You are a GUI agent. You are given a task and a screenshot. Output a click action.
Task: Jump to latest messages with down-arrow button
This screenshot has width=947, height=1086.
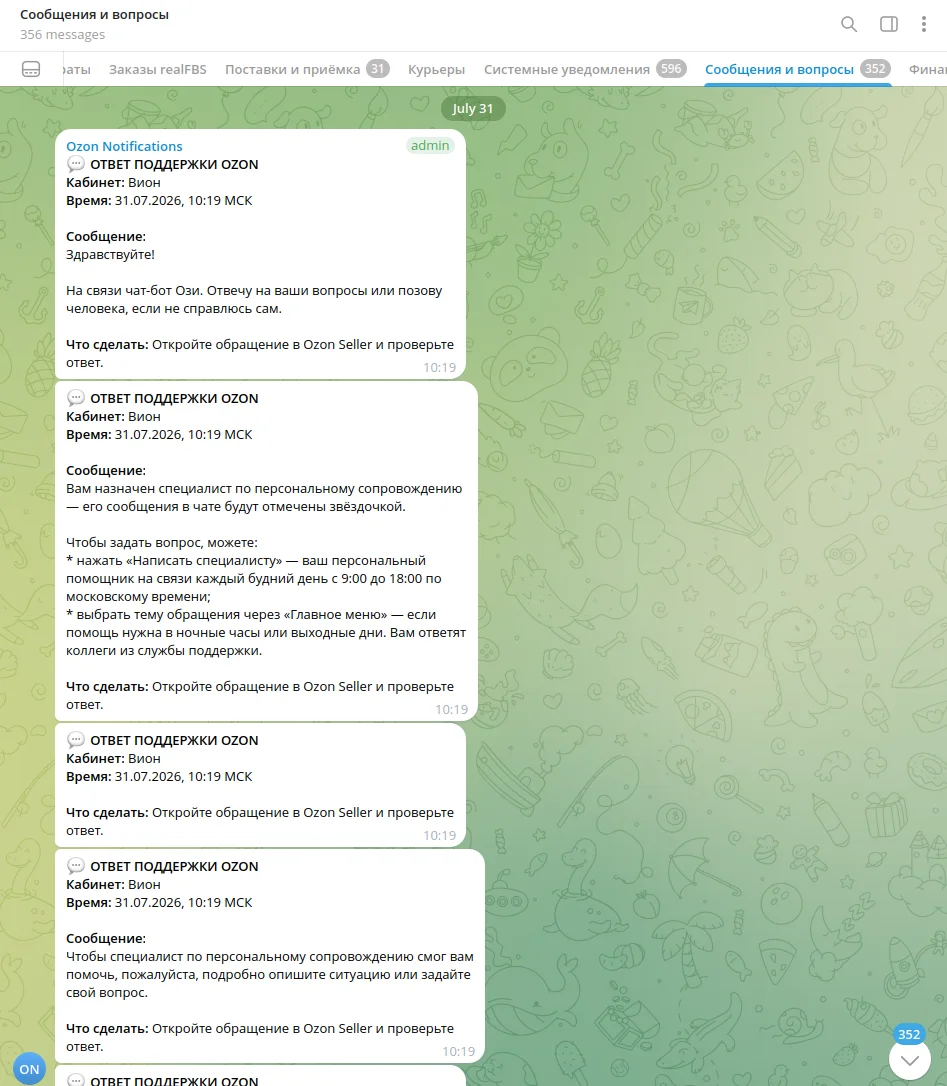(910, 1060)
